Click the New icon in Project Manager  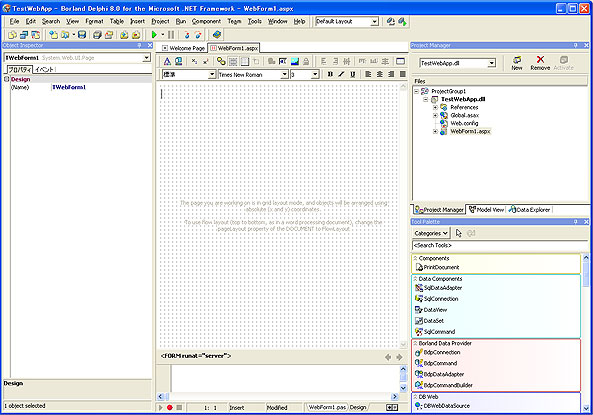coord(517,63)
